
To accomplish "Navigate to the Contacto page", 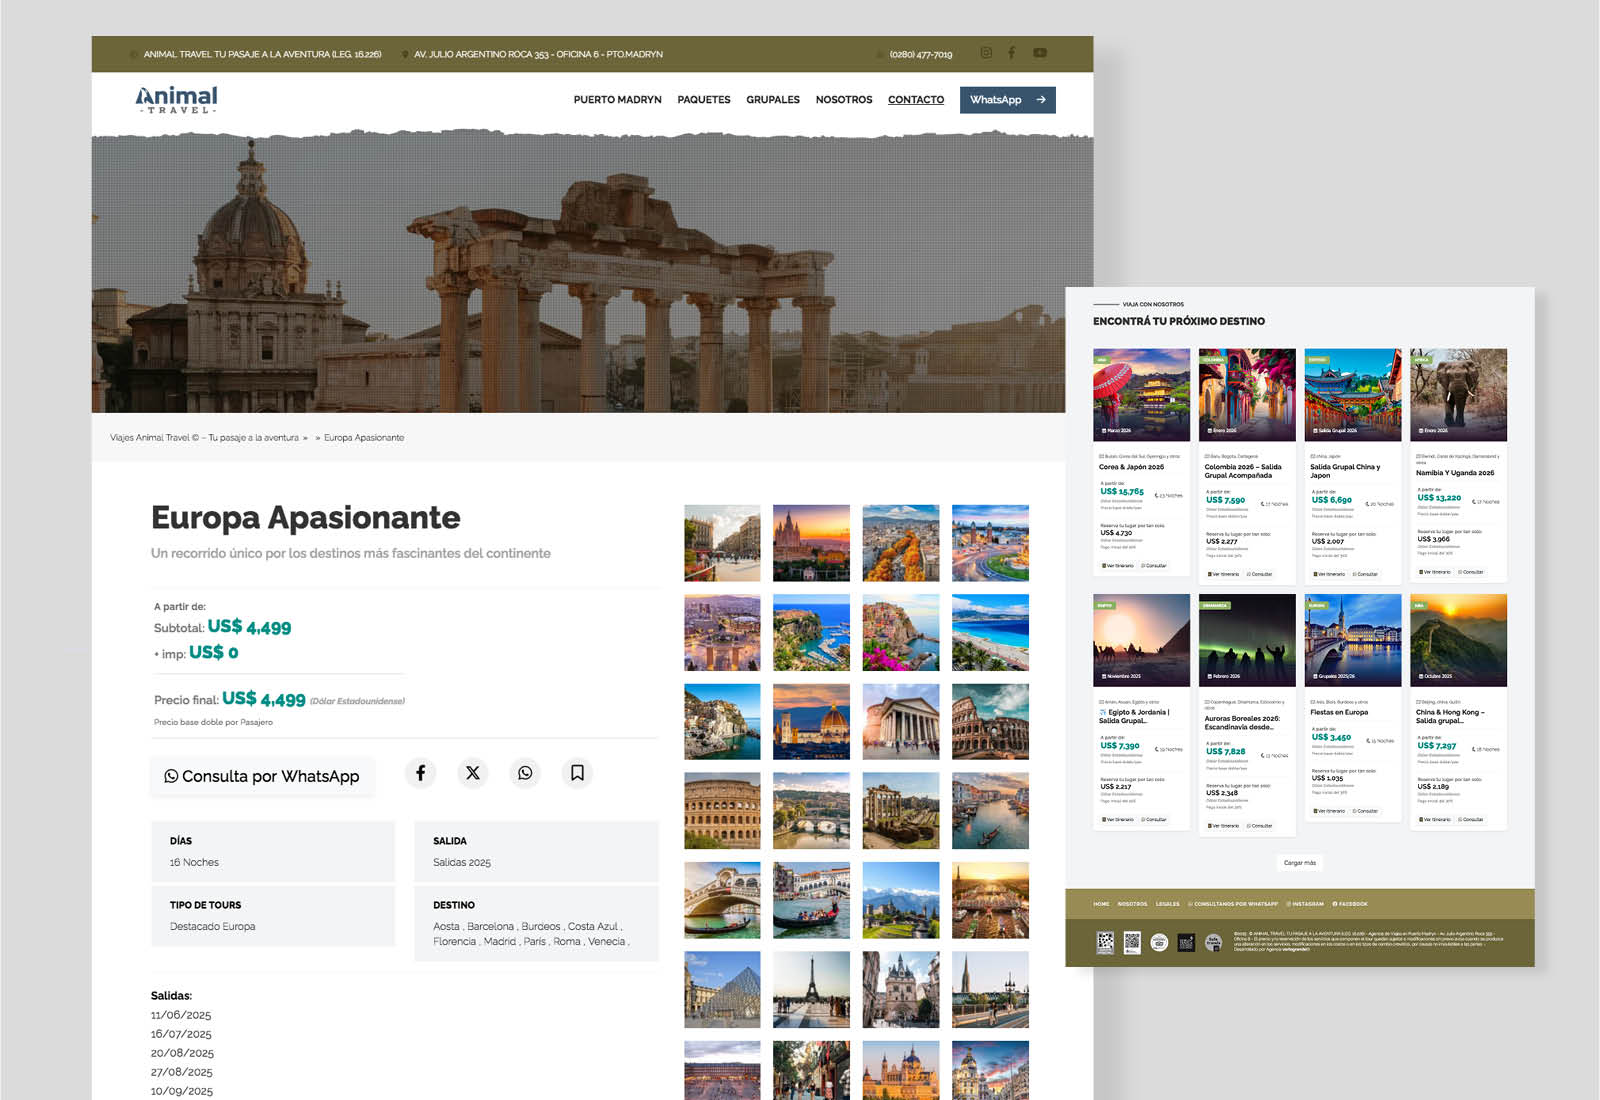I will point(915,100).
